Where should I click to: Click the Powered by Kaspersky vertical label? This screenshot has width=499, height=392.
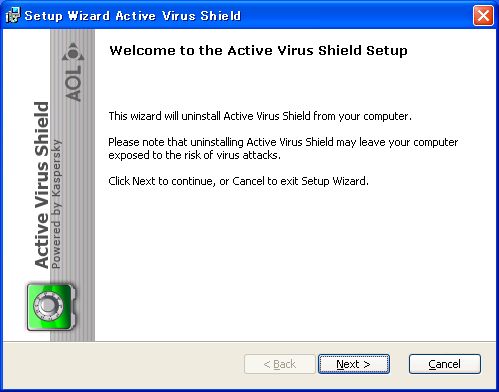(x=56, y=204)
